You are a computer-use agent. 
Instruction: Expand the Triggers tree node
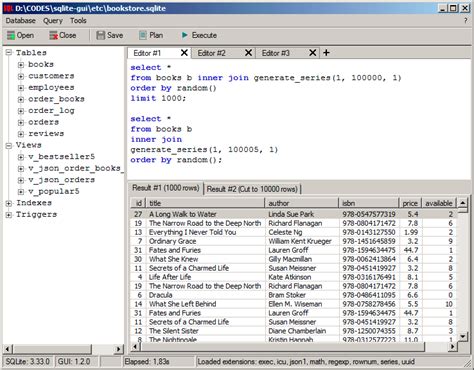pyautogui.click(x=9, y=214)
